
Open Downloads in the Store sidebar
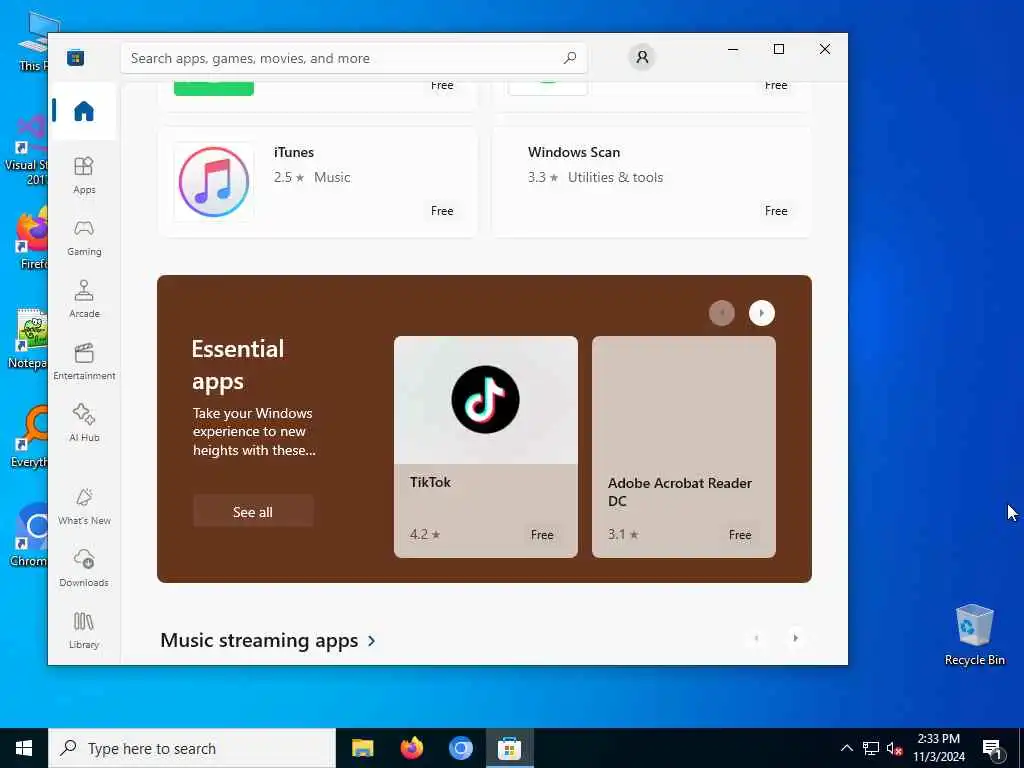[x=84, y=569]
